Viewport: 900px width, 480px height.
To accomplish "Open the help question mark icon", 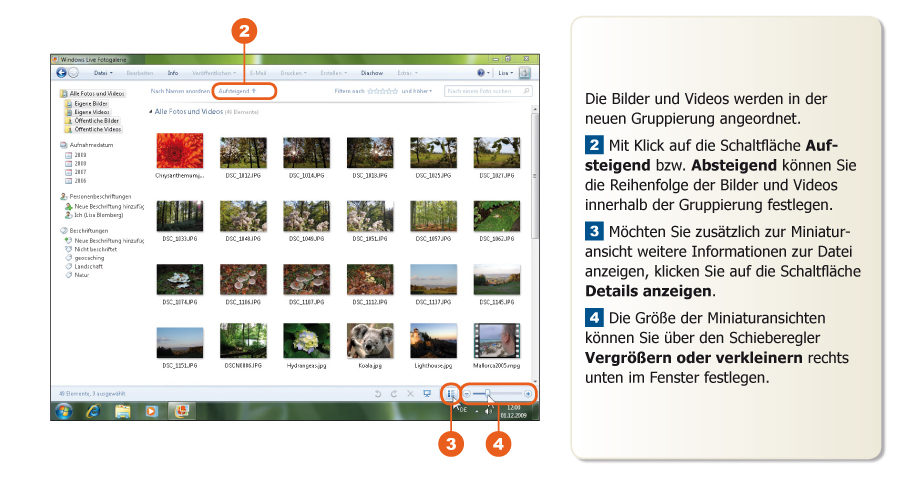I will point(481,73).
